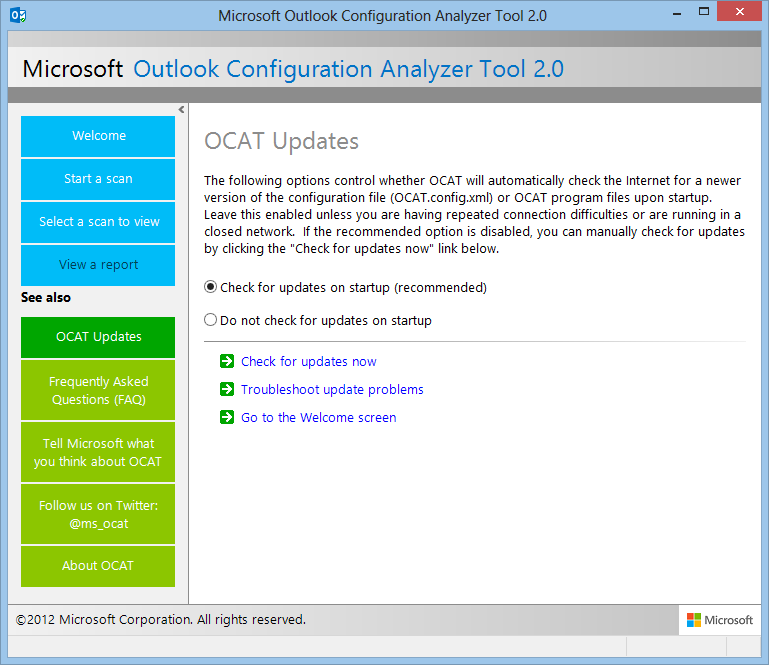This screenshot has height=665, width=769.
Task: Minimize the OCAT window
Action: pyautogui.click(x=677, y=12)
